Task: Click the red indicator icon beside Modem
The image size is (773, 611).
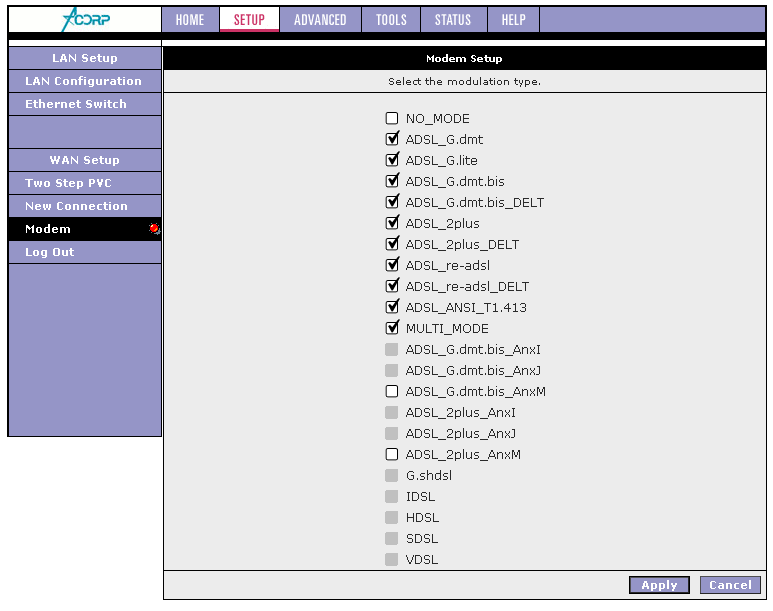Action: point(154,228)
